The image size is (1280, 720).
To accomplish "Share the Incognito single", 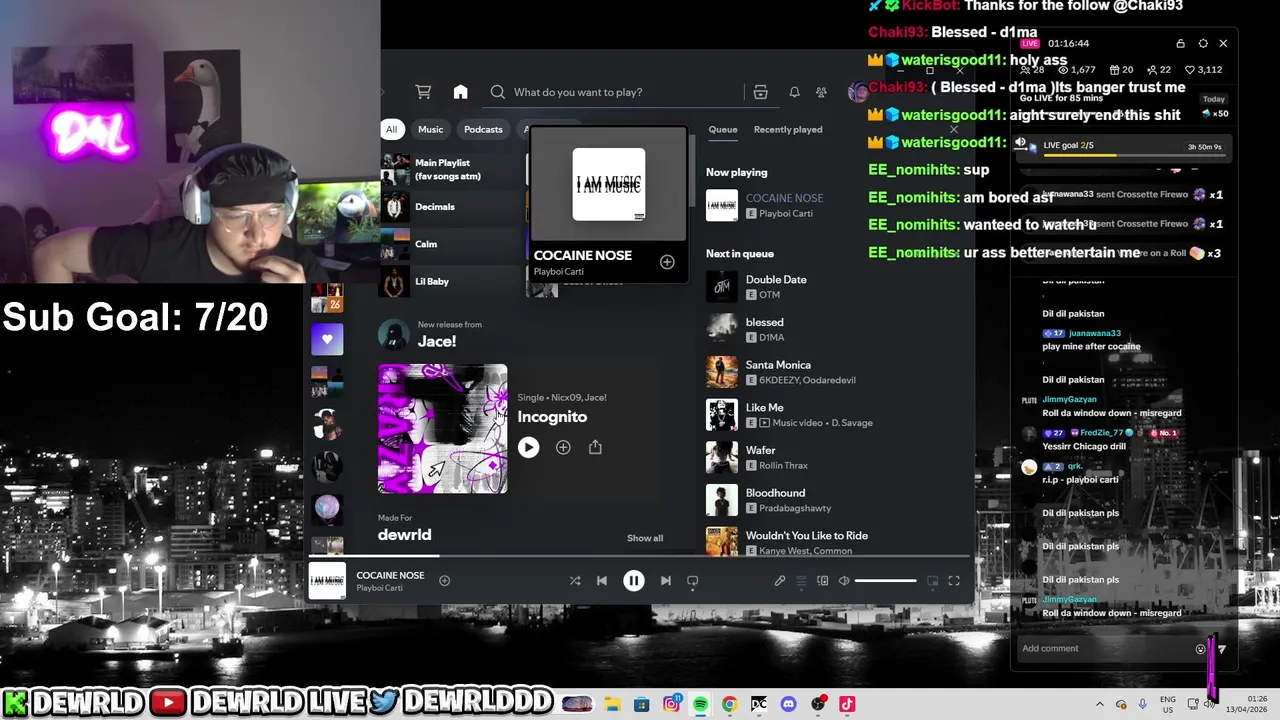I will pyautogui.click(x=595, y=448).
